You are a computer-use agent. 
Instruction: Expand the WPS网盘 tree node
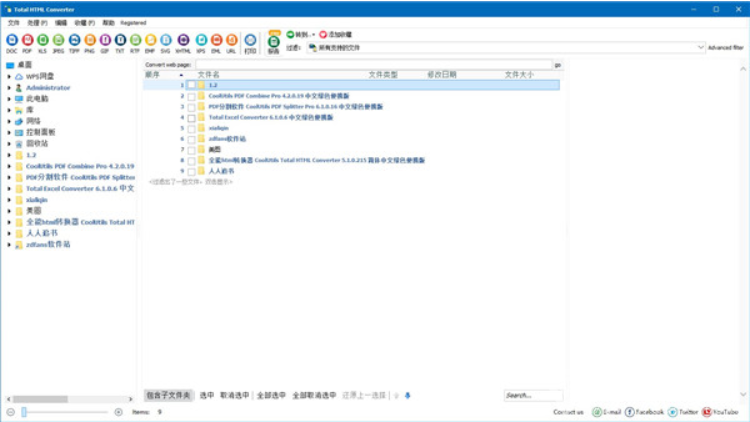tap(9, 77)
